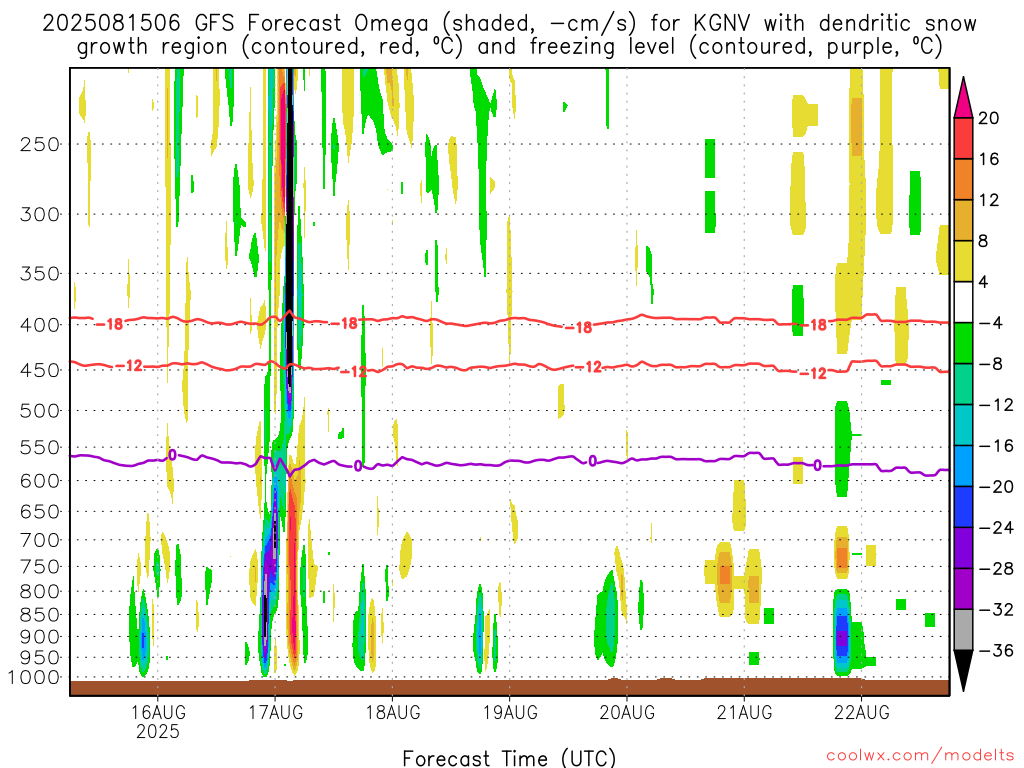This screenshot has height=768, width=1024.
Task: Click the 300 pressure level label
Action: pos(40,214)
